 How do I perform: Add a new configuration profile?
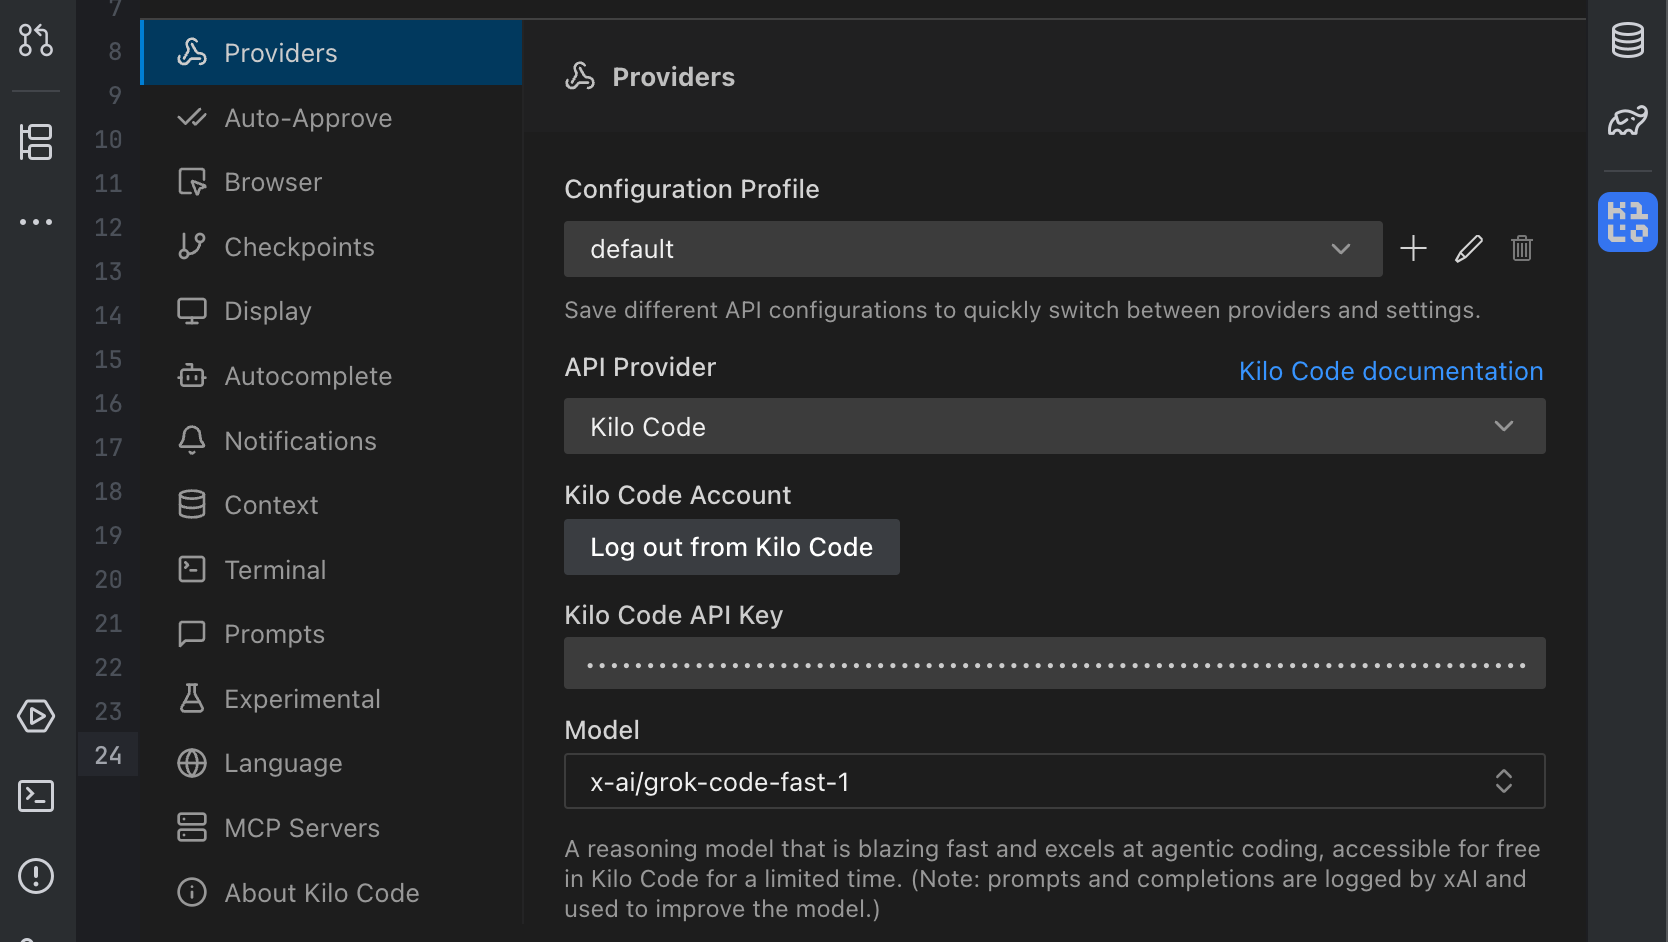[1413, 248]
